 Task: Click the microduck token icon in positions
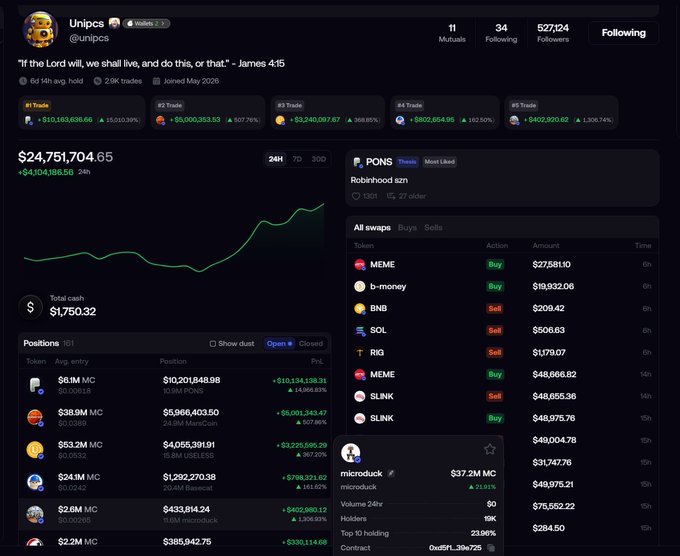35,514
